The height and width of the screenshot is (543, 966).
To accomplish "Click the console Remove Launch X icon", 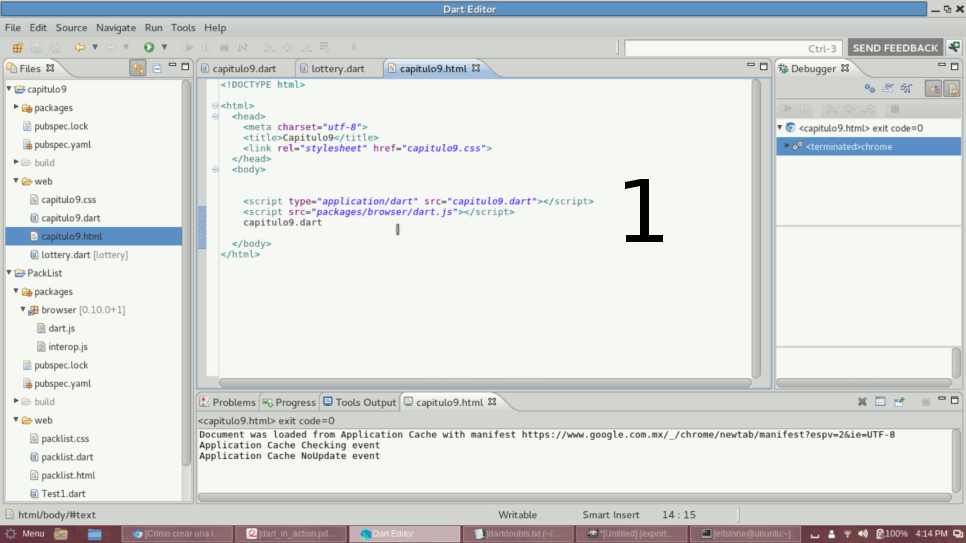I will pyautogui.click(x=862, y=402).
